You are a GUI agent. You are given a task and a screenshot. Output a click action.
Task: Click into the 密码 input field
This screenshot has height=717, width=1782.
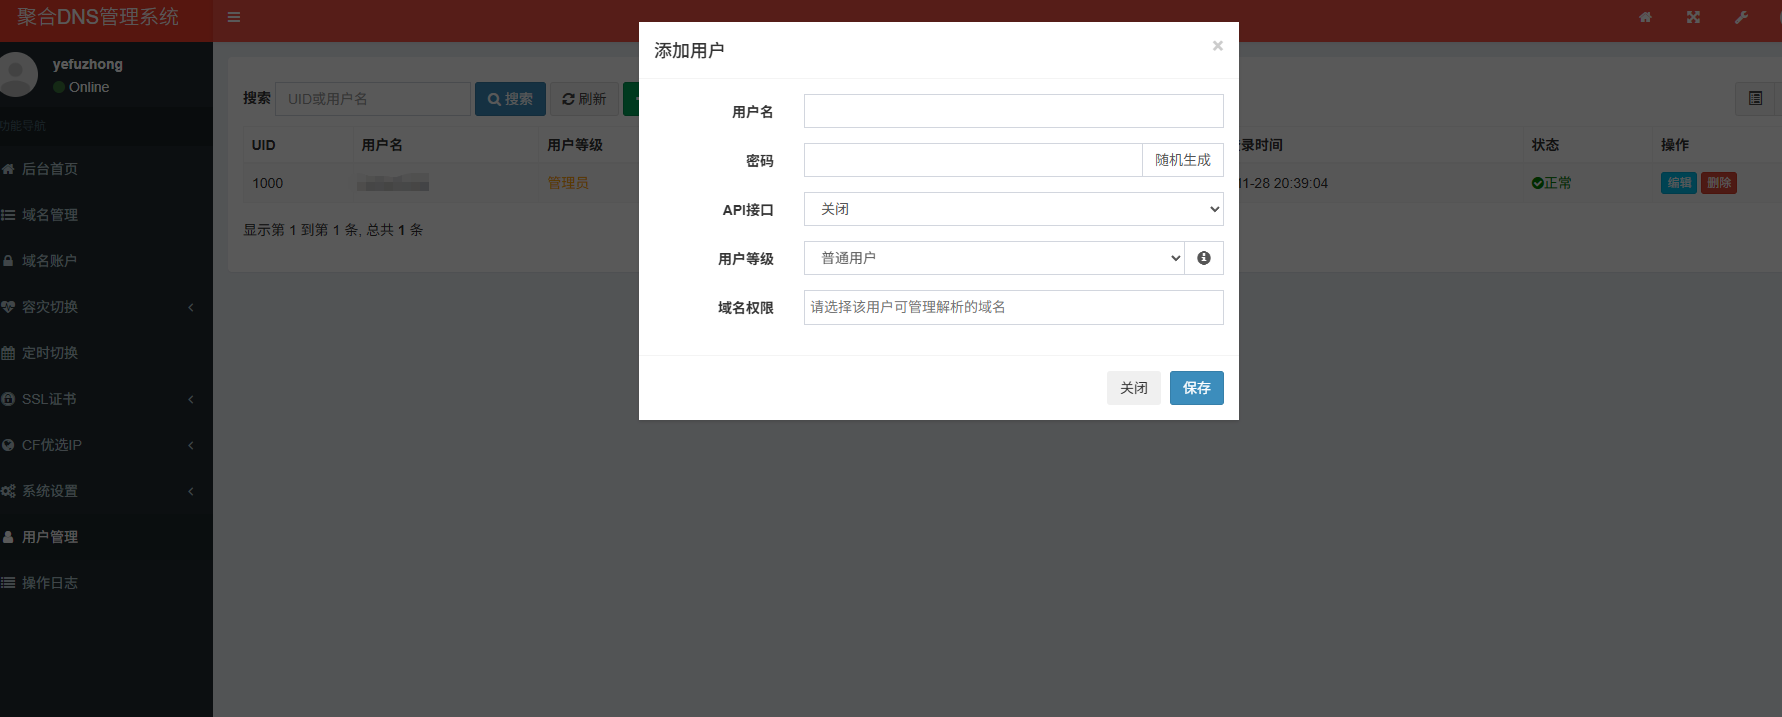[972, 160]
